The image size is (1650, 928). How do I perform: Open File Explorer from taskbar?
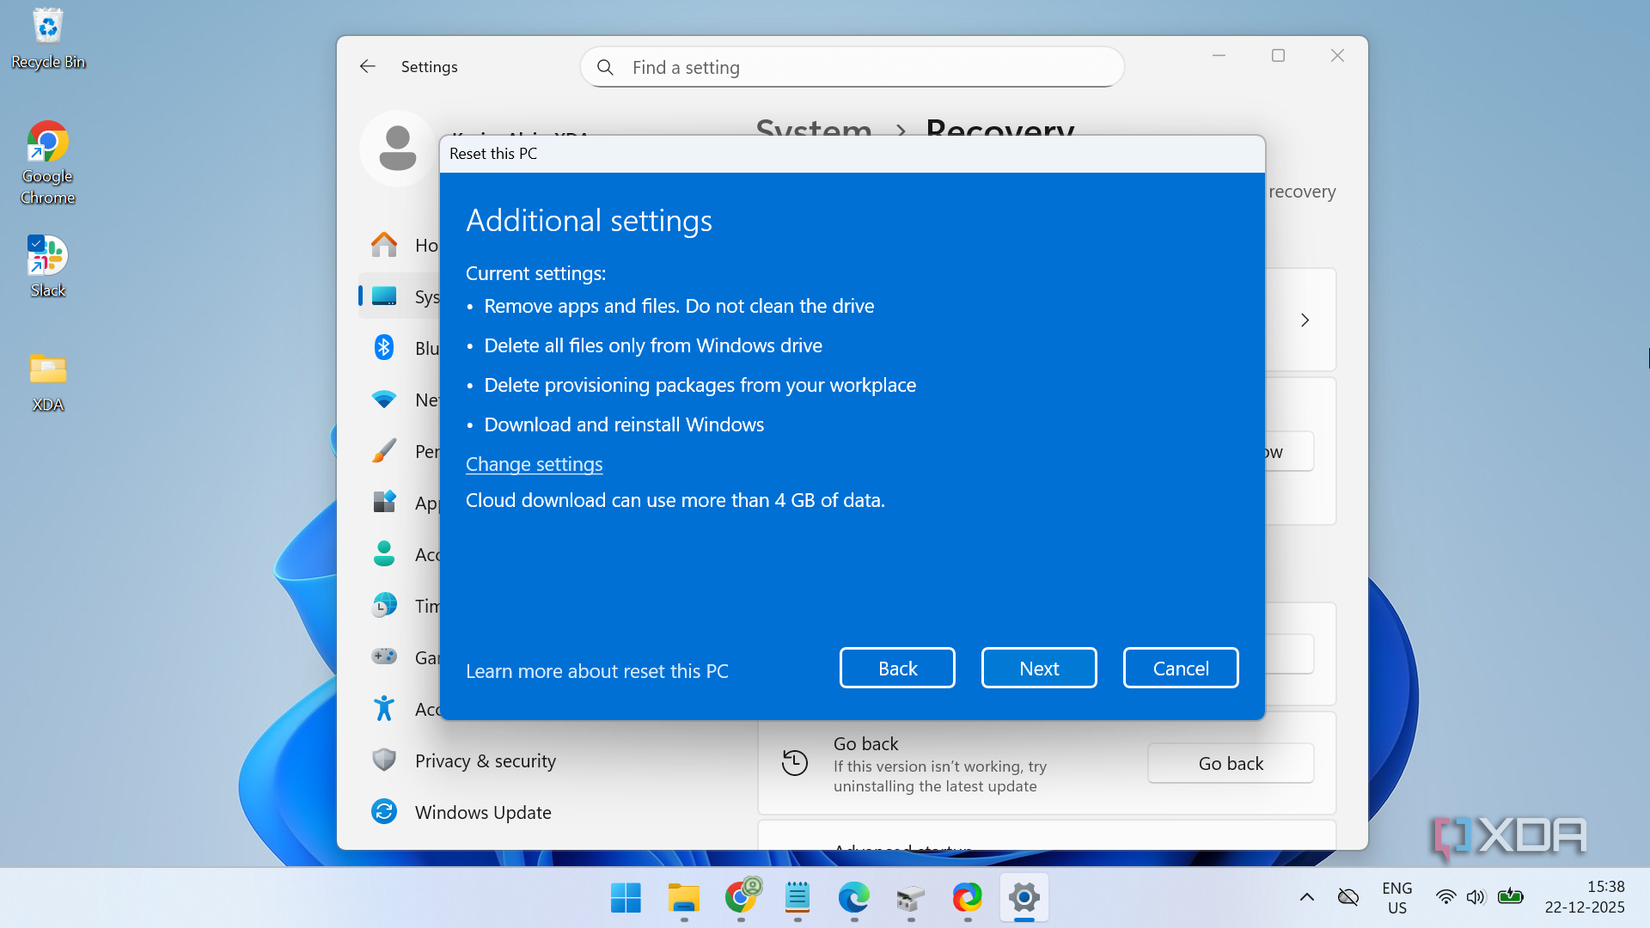(x=684, y=898)
